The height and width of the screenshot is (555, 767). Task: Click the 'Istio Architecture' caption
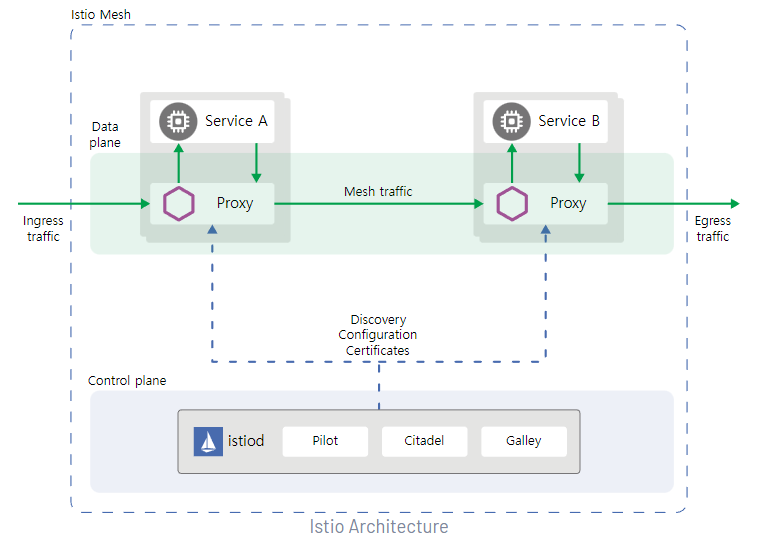coord(379,527)
